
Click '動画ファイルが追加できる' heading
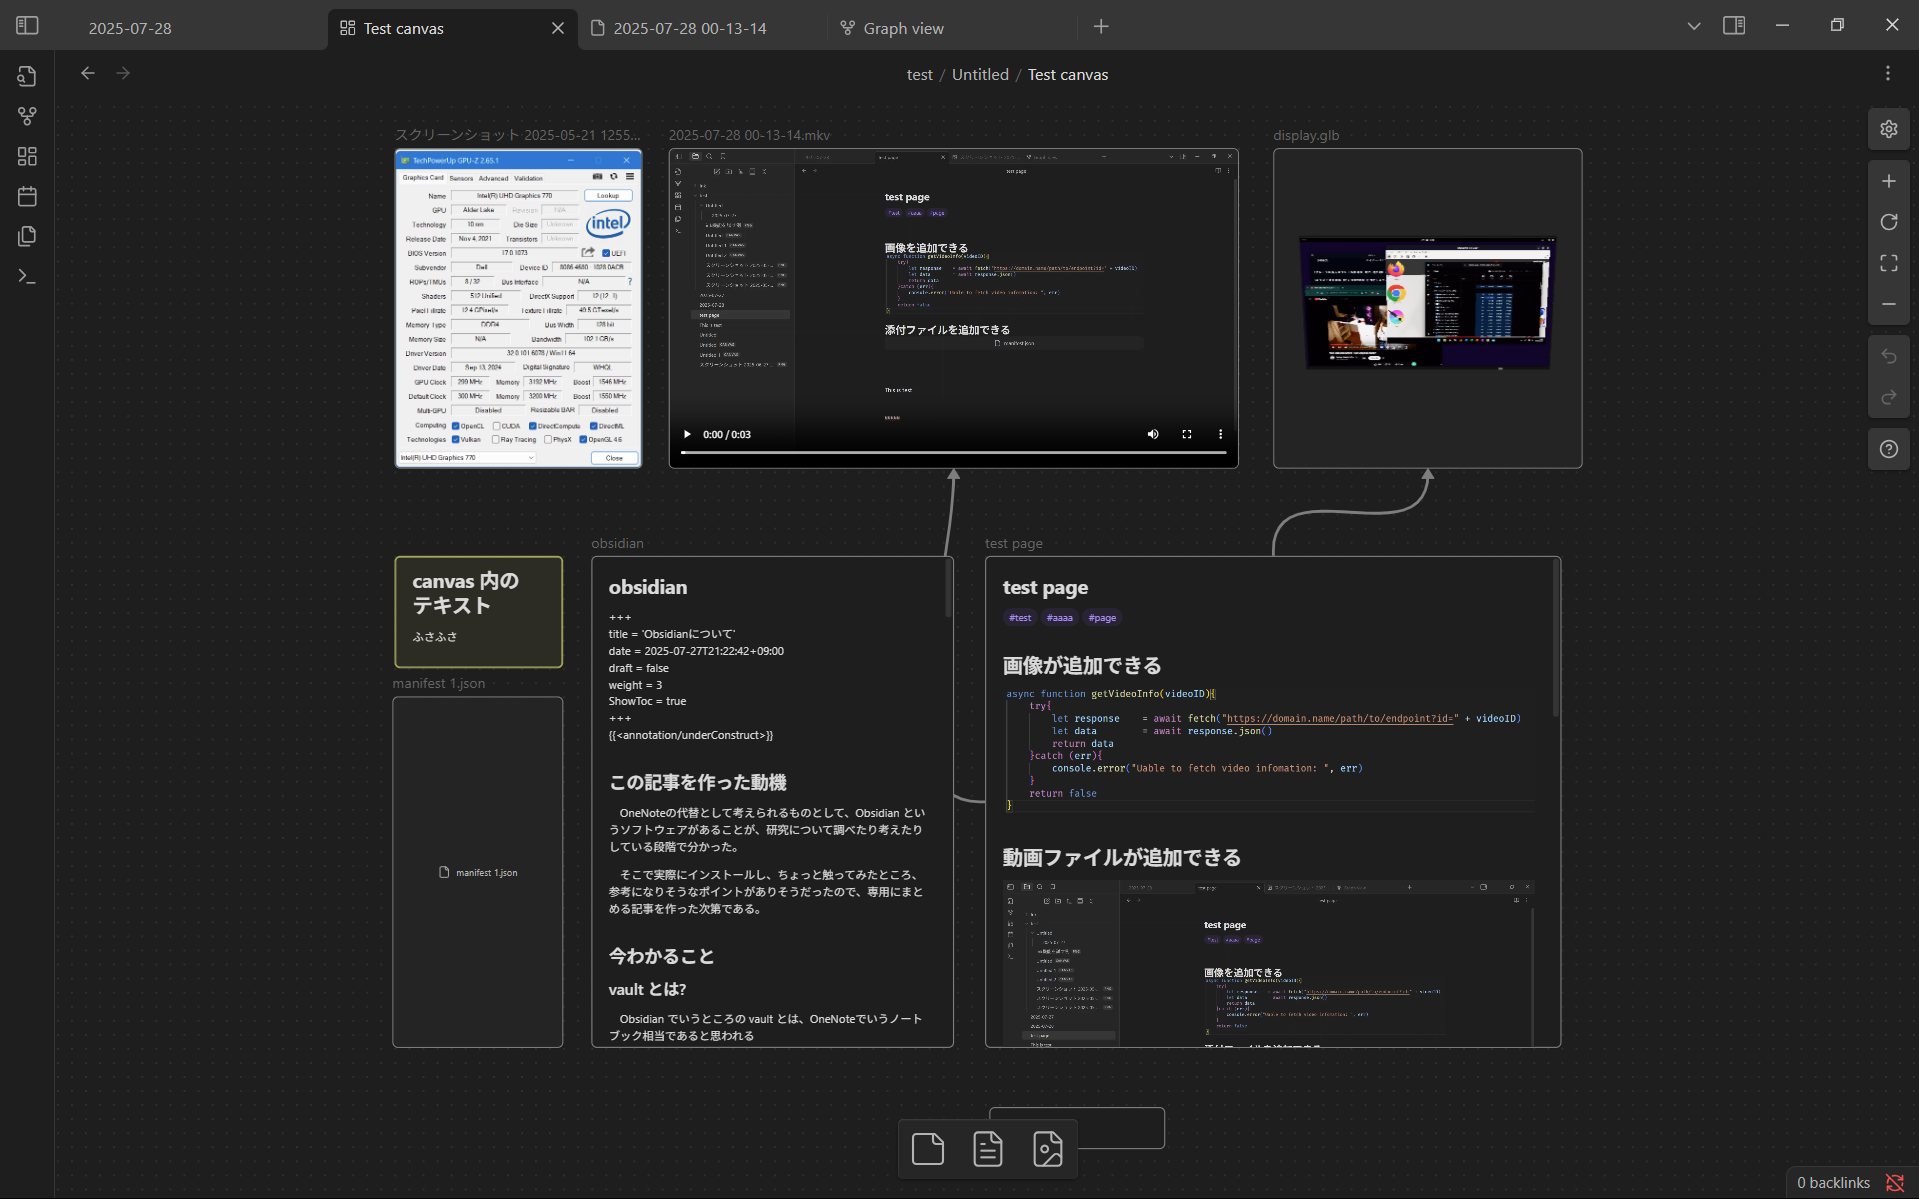[1121, 857]
